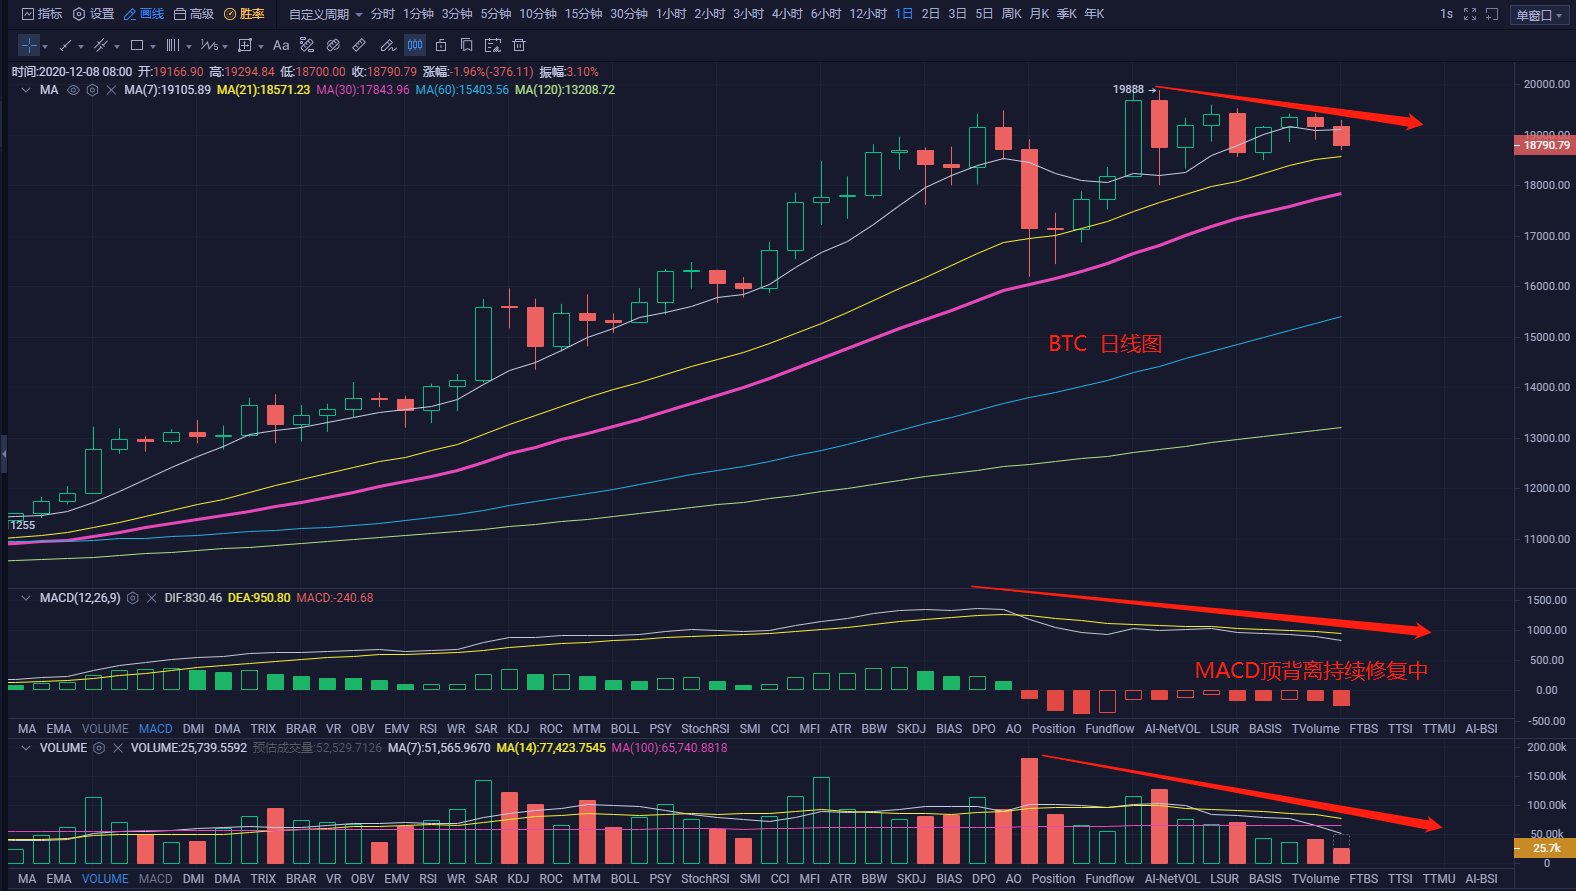Select the 月K monthly timeframe
The height and width of the screenshot is (891, 1576).
[1039, 14]
